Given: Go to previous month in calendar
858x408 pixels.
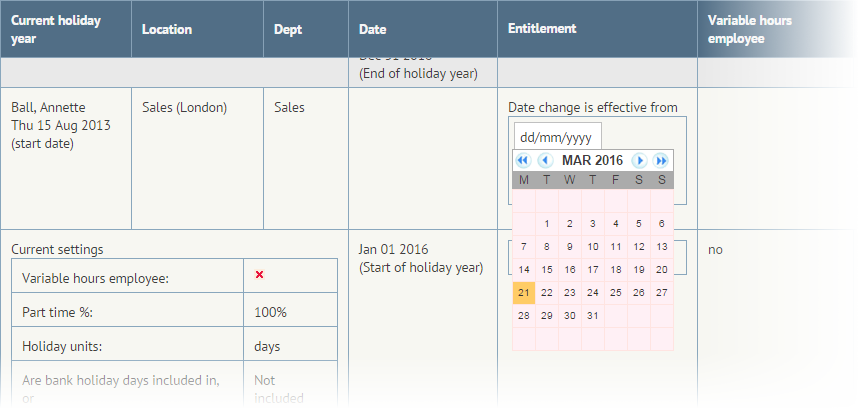Looking at the screenshot, I should (545, 160).
